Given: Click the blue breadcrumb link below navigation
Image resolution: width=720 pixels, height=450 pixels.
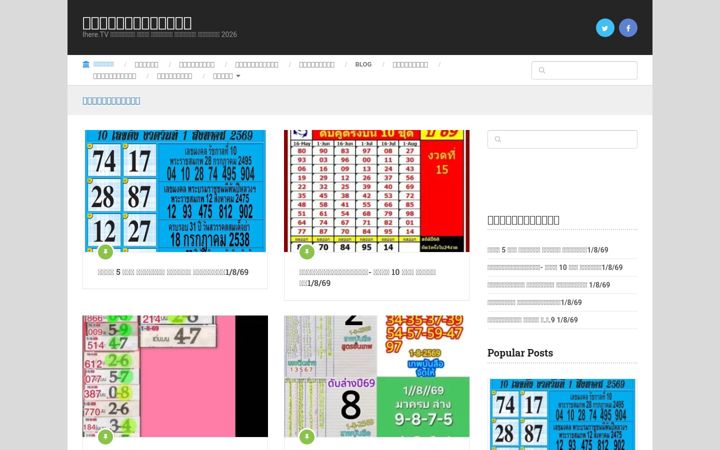Looking at the screenshot, I should [111, 101].
